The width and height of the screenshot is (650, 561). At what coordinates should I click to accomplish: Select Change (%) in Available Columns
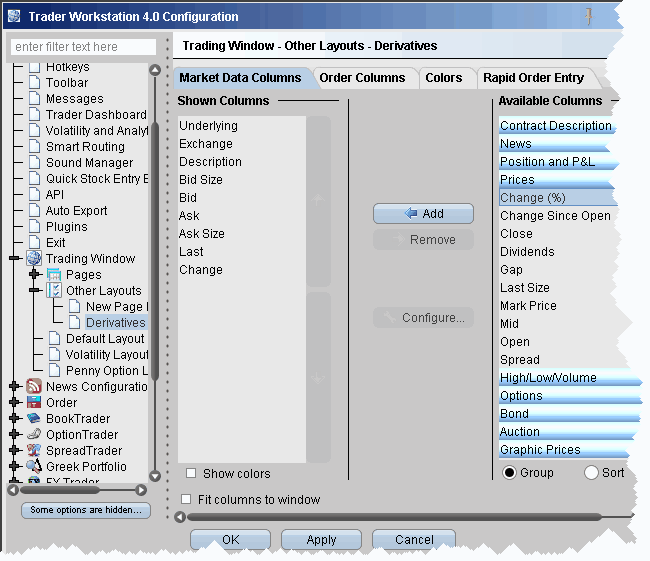[558, 198]
